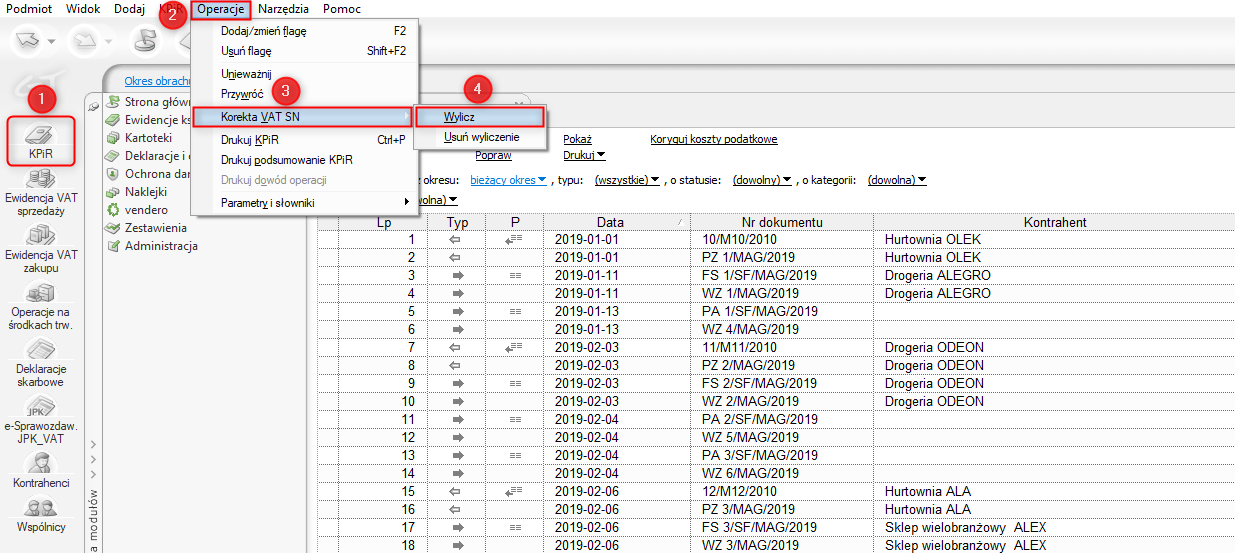Select Hurtownia ALA in row 16

tap(1057, 510)
